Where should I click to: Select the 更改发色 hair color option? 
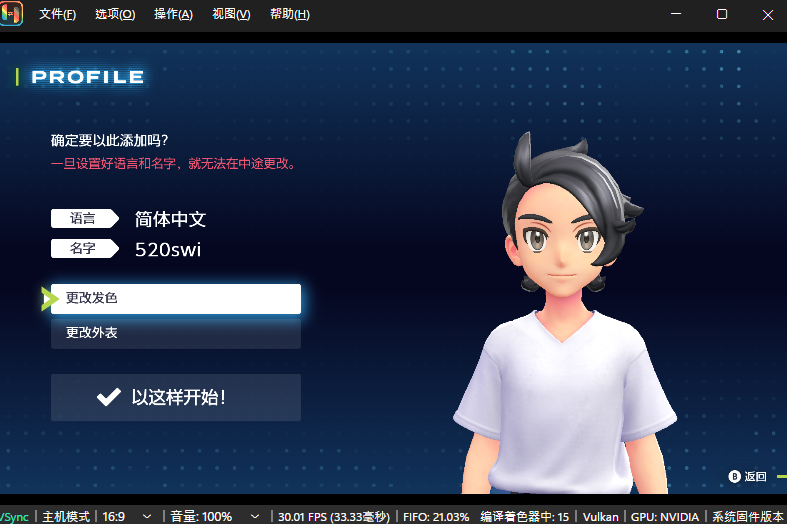pyautogui.click(x=176, y=298)
